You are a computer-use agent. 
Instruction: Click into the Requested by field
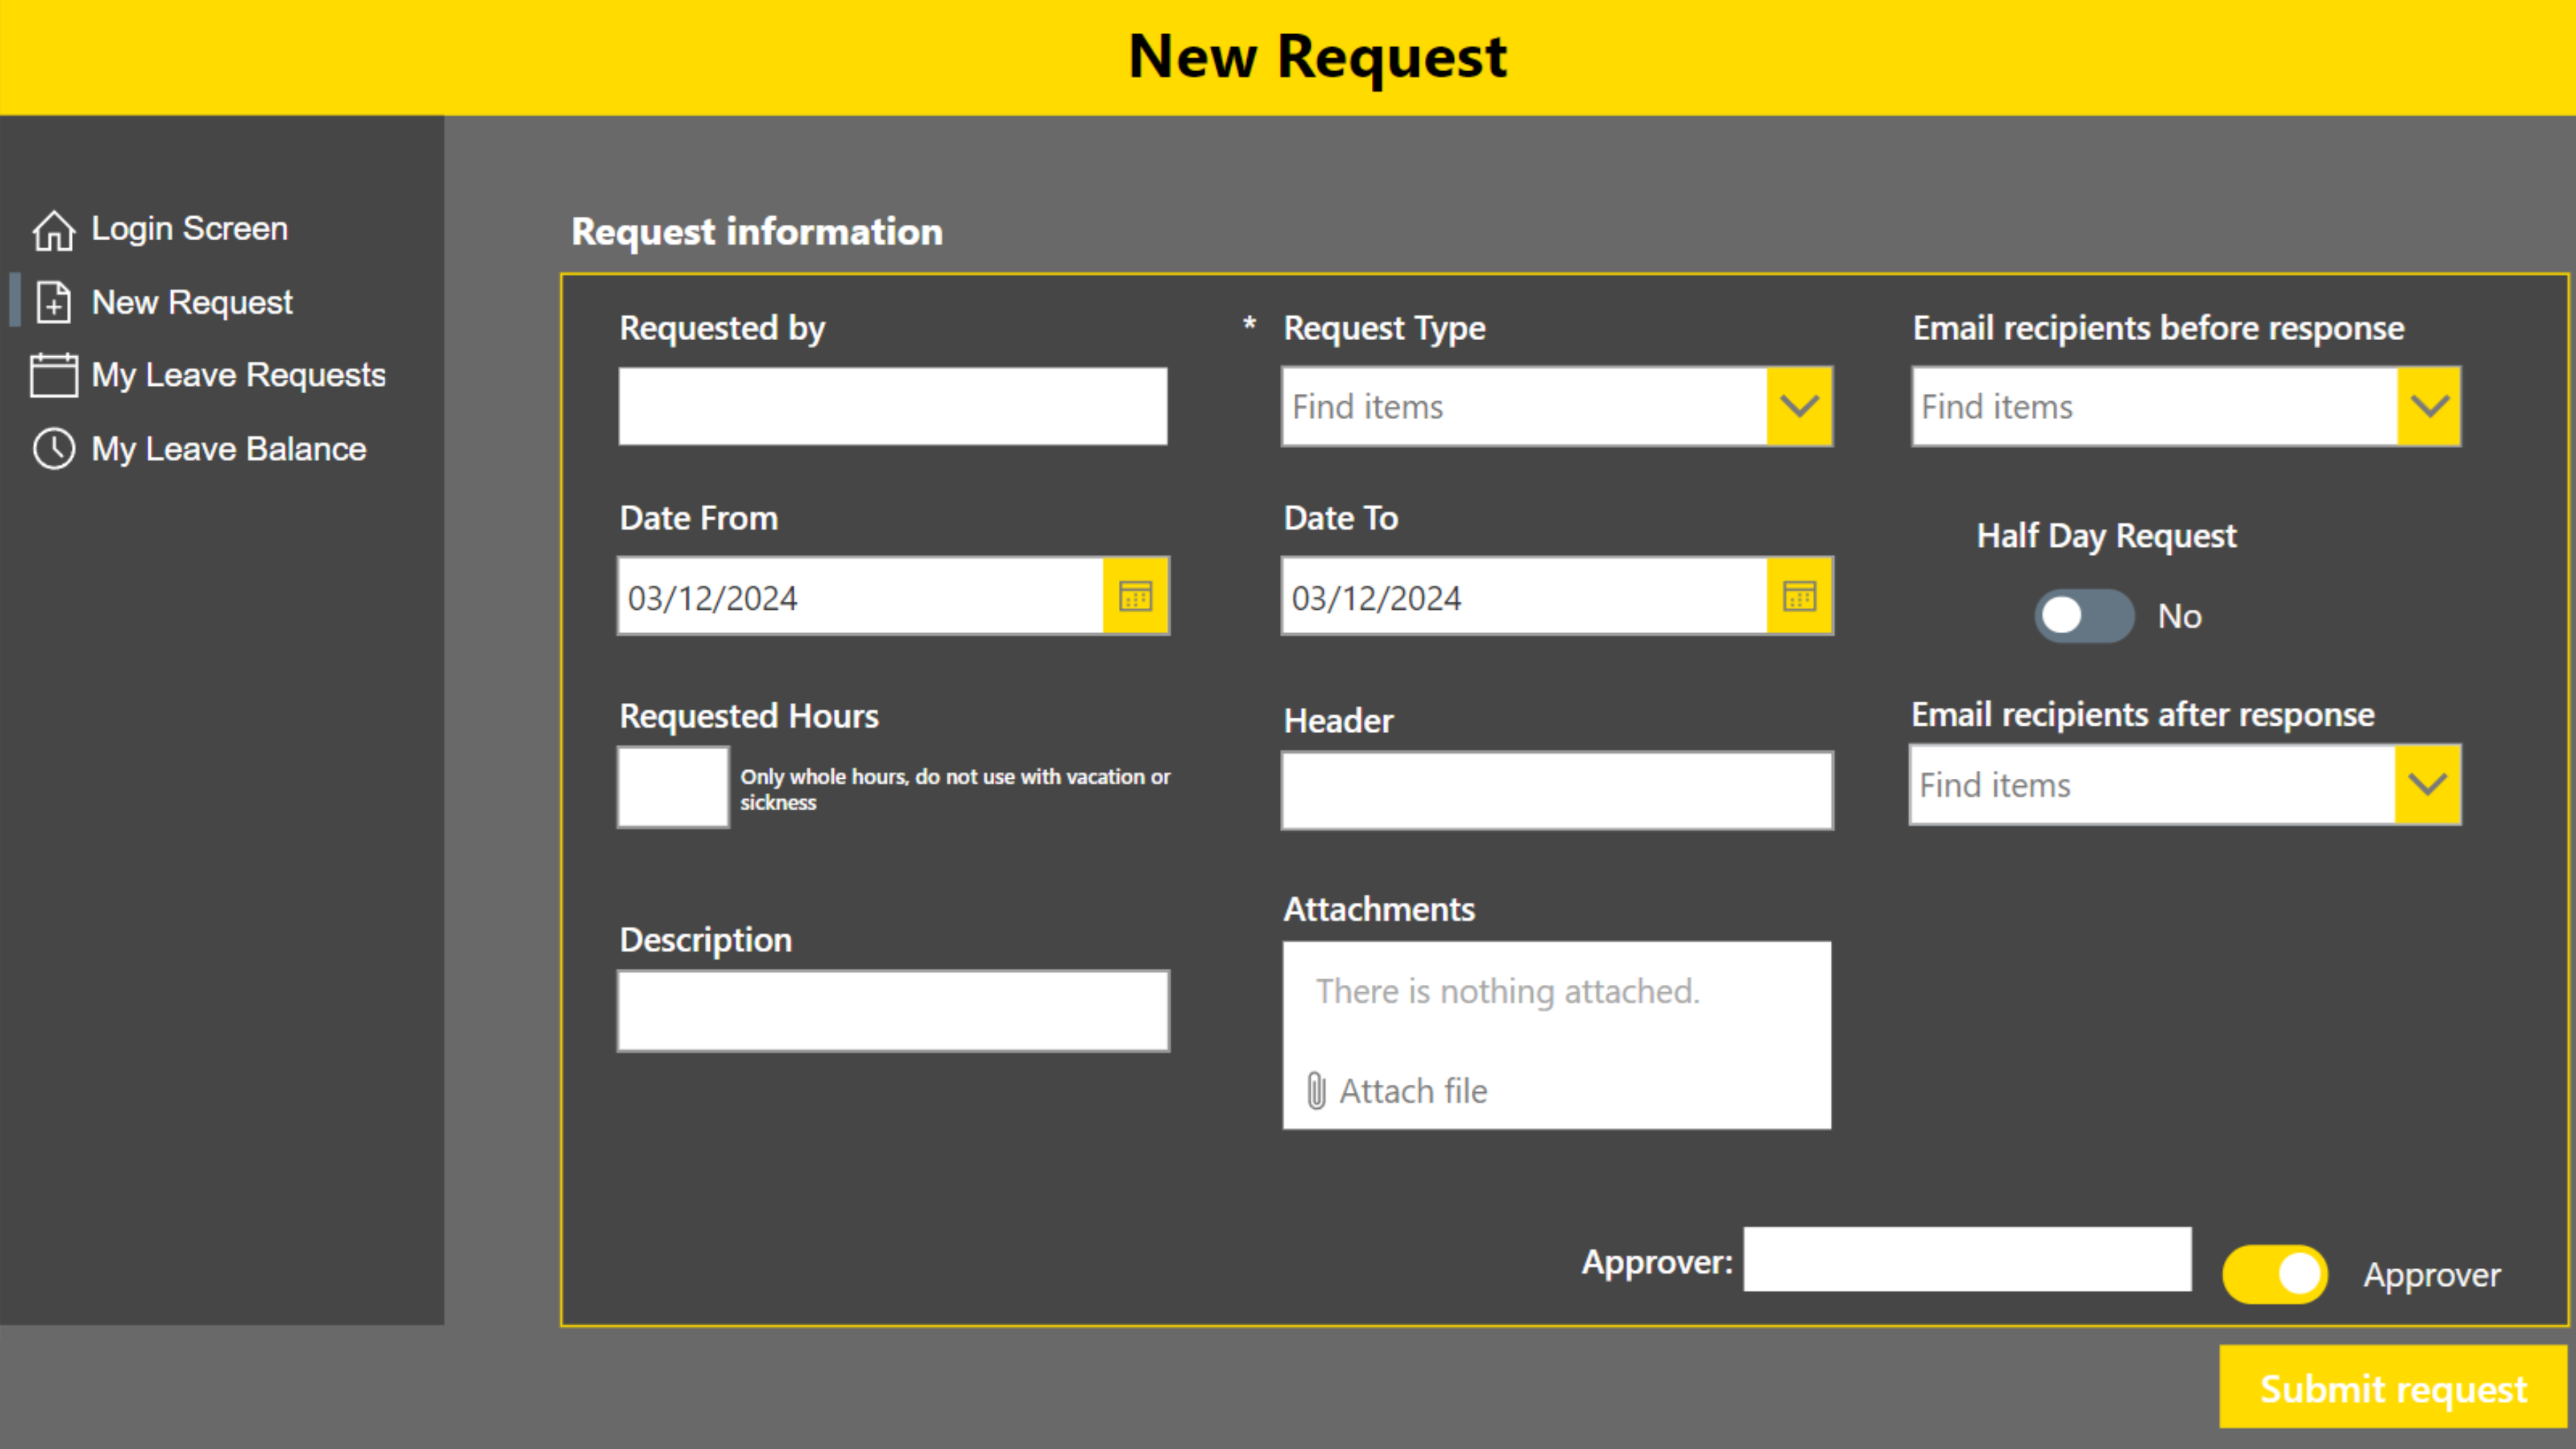click(892, 406)
